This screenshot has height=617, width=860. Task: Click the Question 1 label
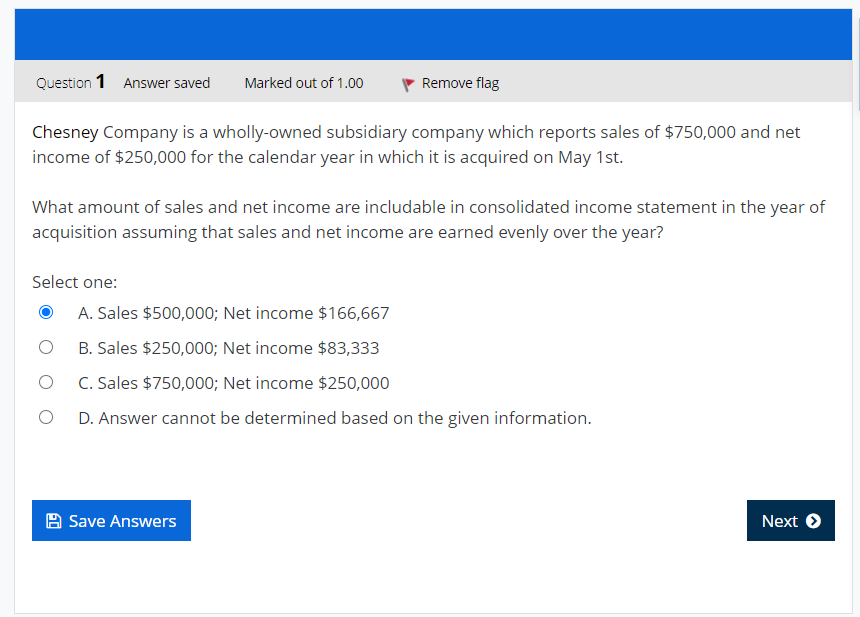click(70, 83)
